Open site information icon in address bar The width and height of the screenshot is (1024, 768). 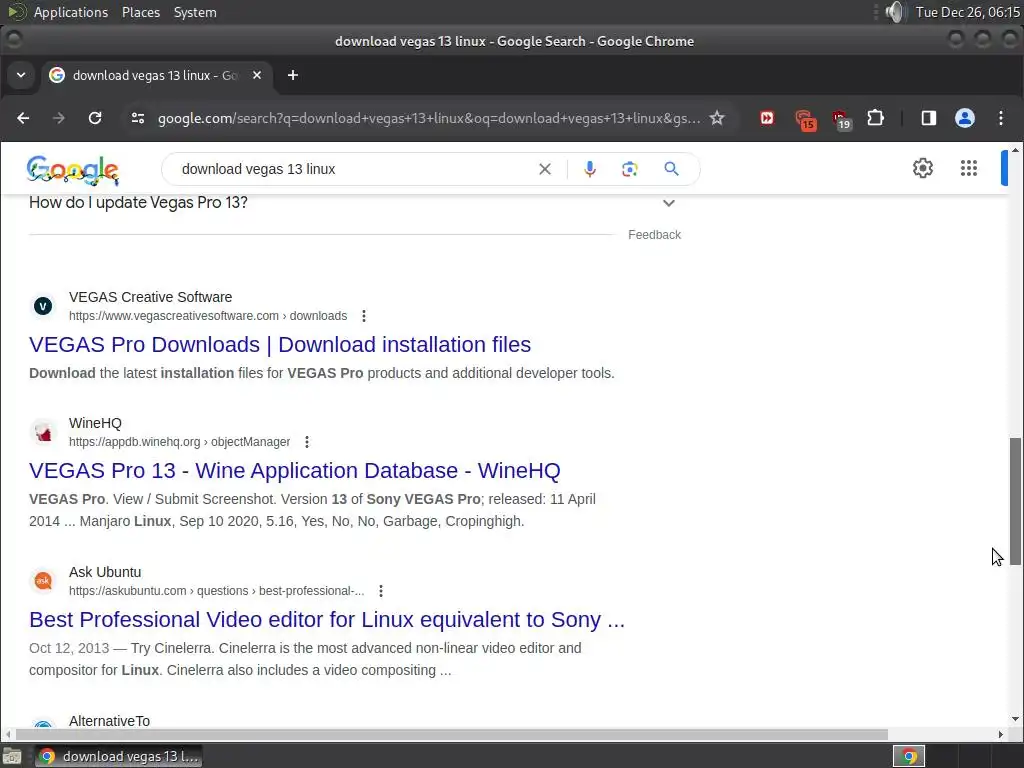(138, 118)
